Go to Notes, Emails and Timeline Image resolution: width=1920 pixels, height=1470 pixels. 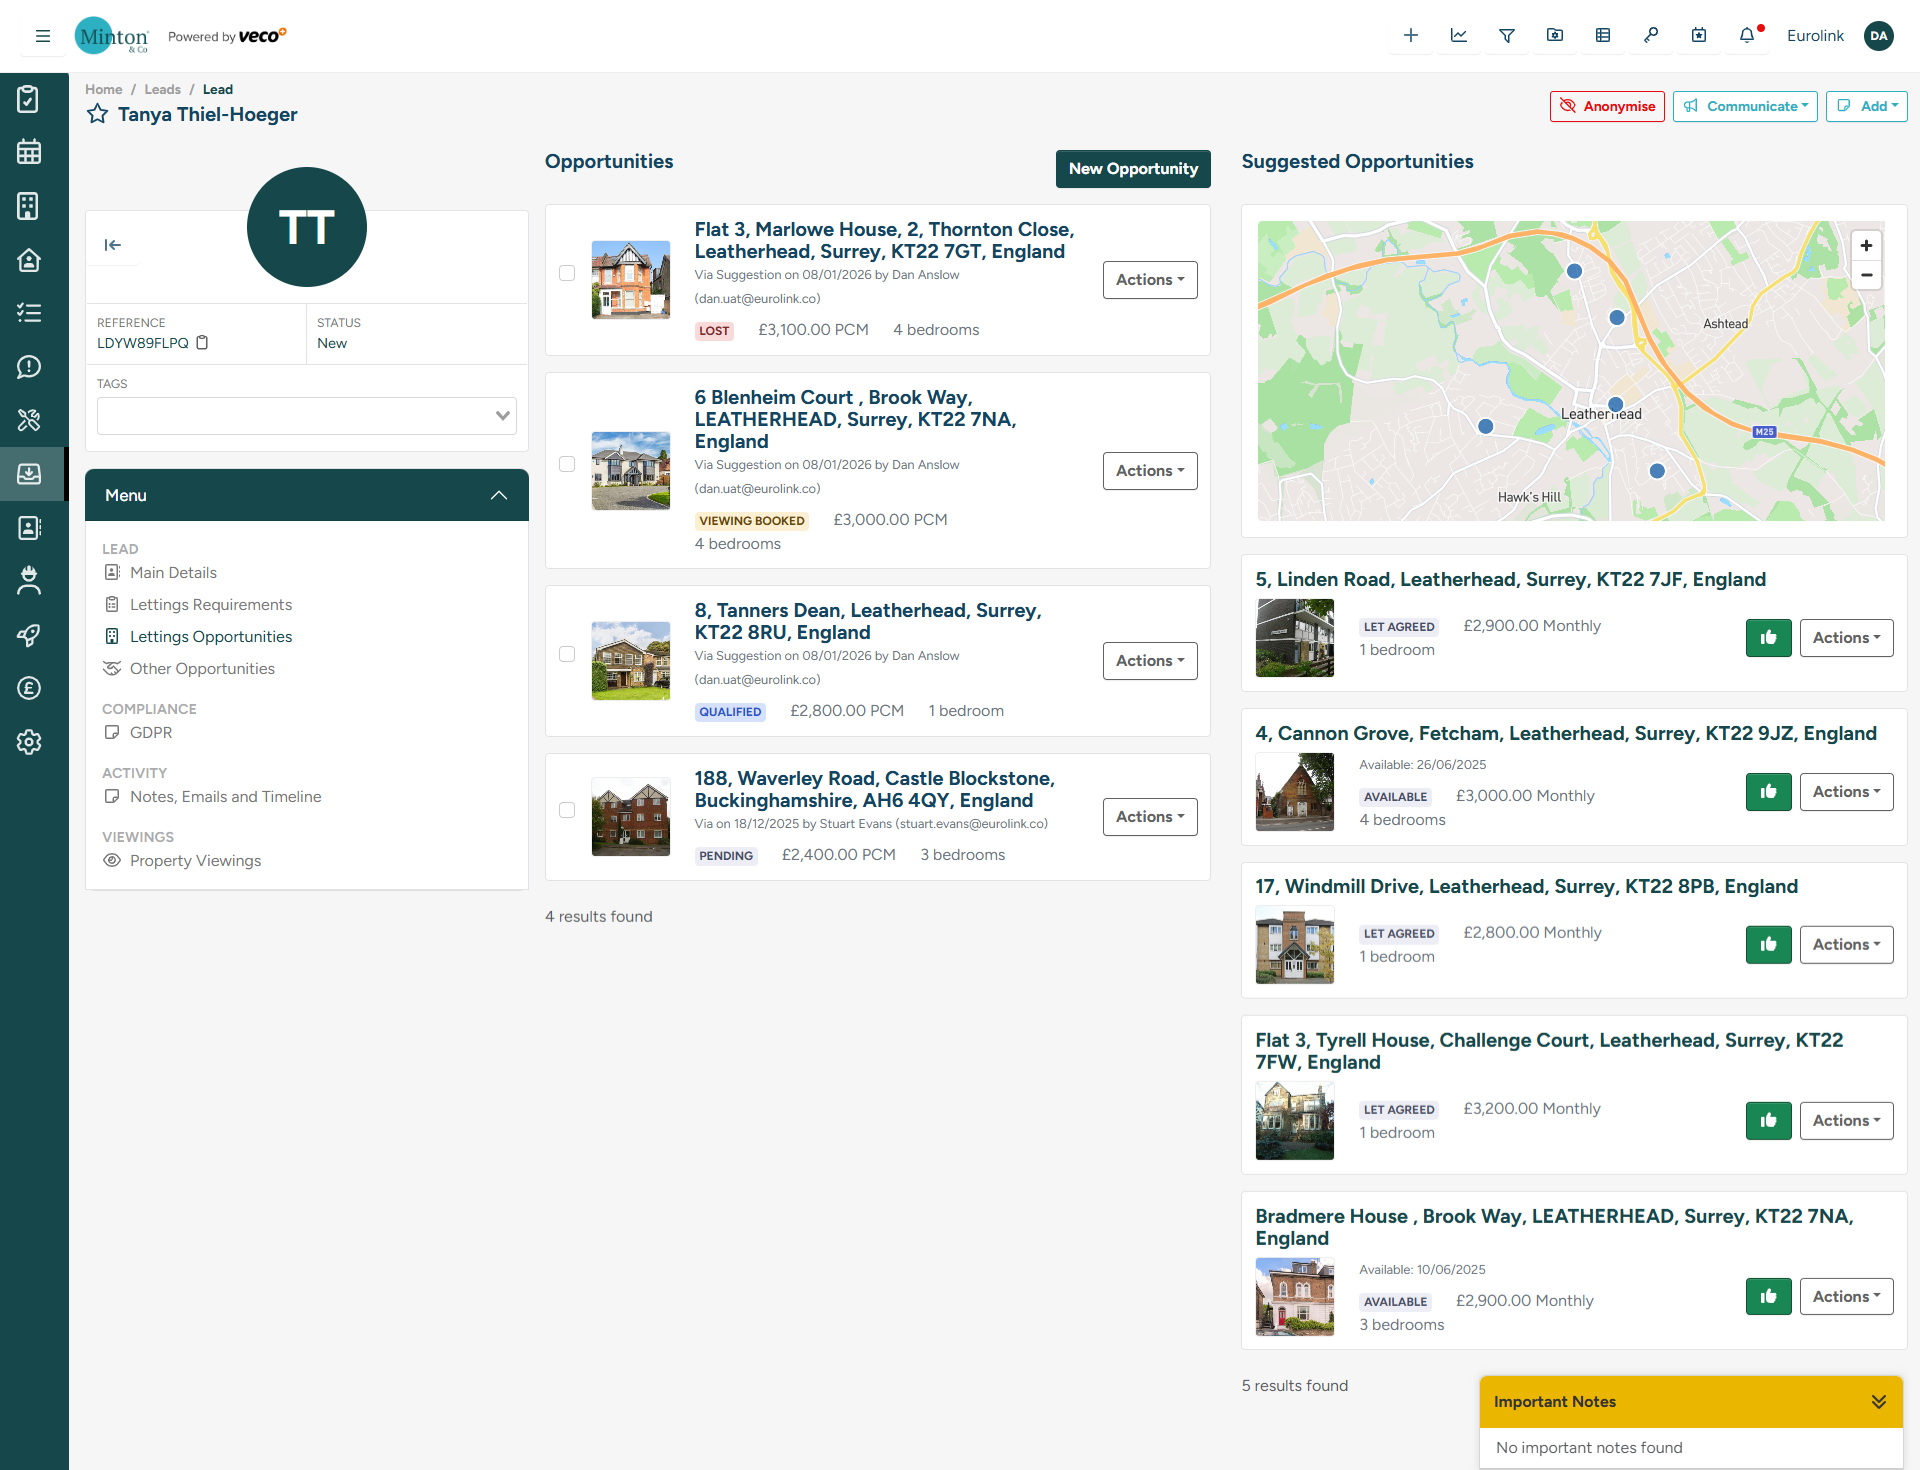pos(225,797)
